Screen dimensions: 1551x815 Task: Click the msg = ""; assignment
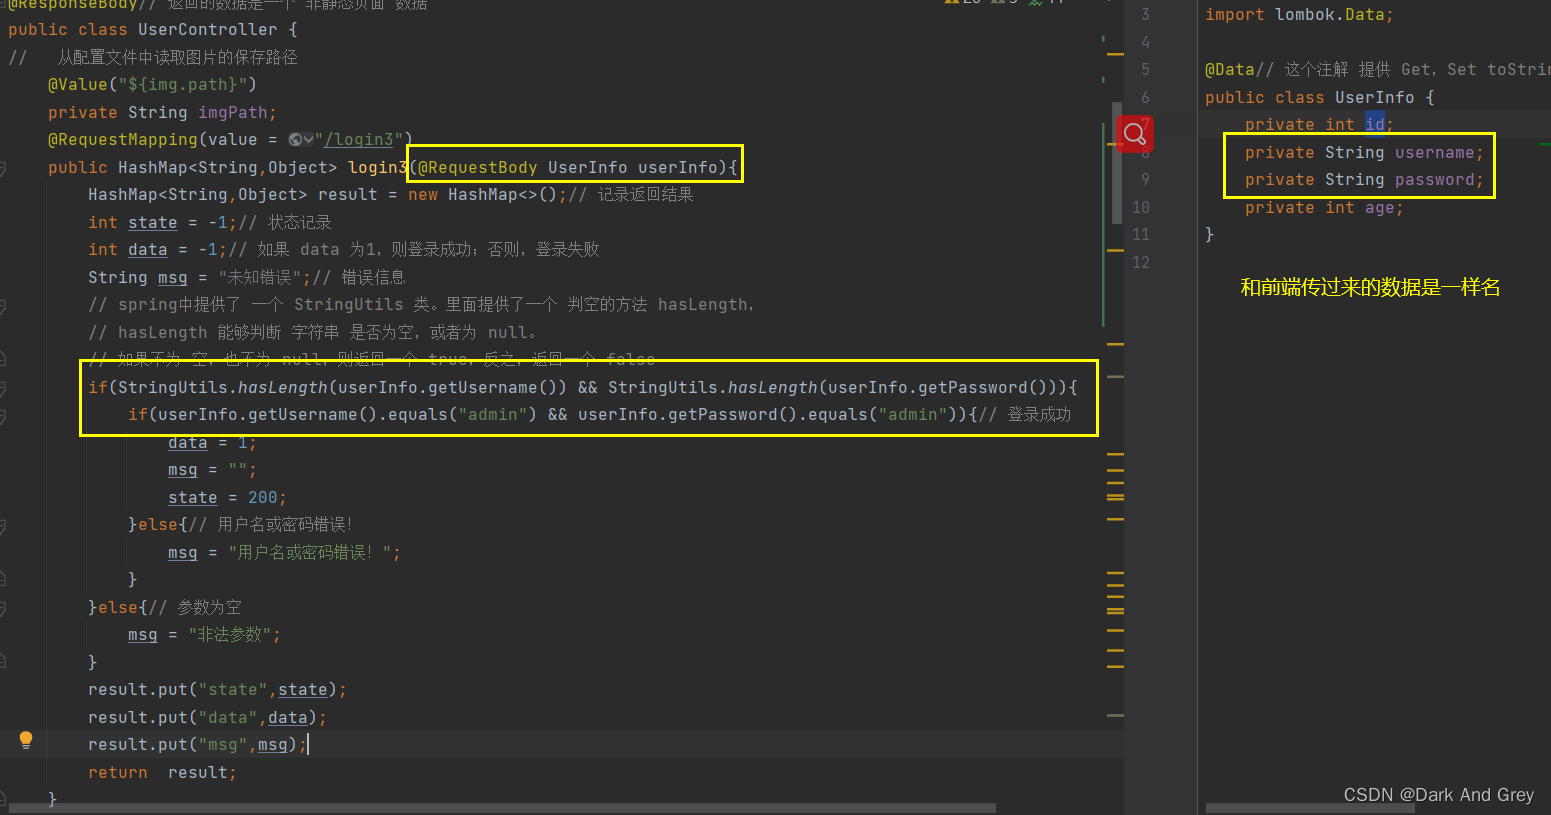(212, 470)
